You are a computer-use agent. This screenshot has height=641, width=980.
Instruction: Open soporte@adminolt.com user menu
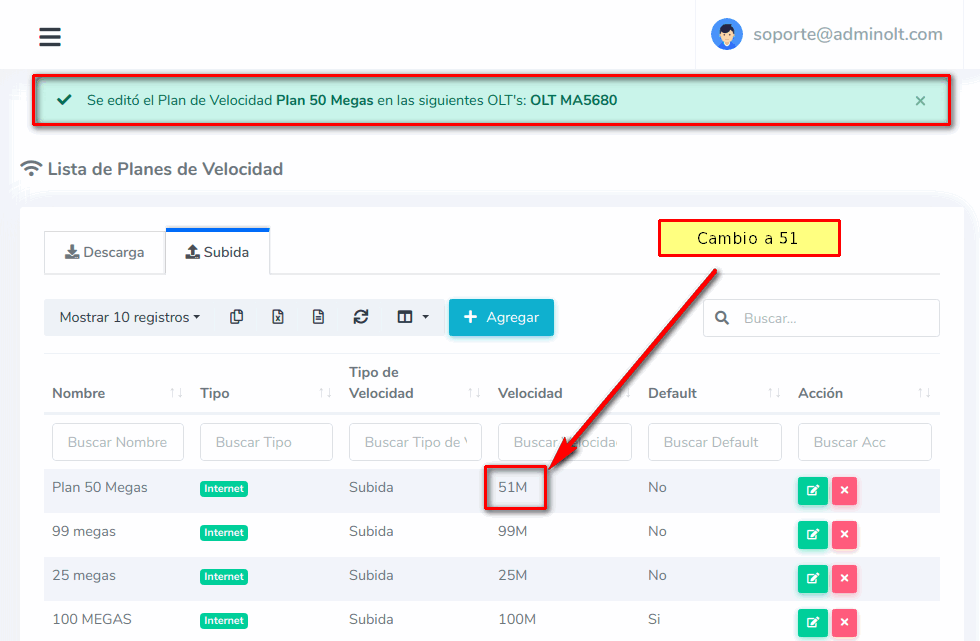[827, 35]
